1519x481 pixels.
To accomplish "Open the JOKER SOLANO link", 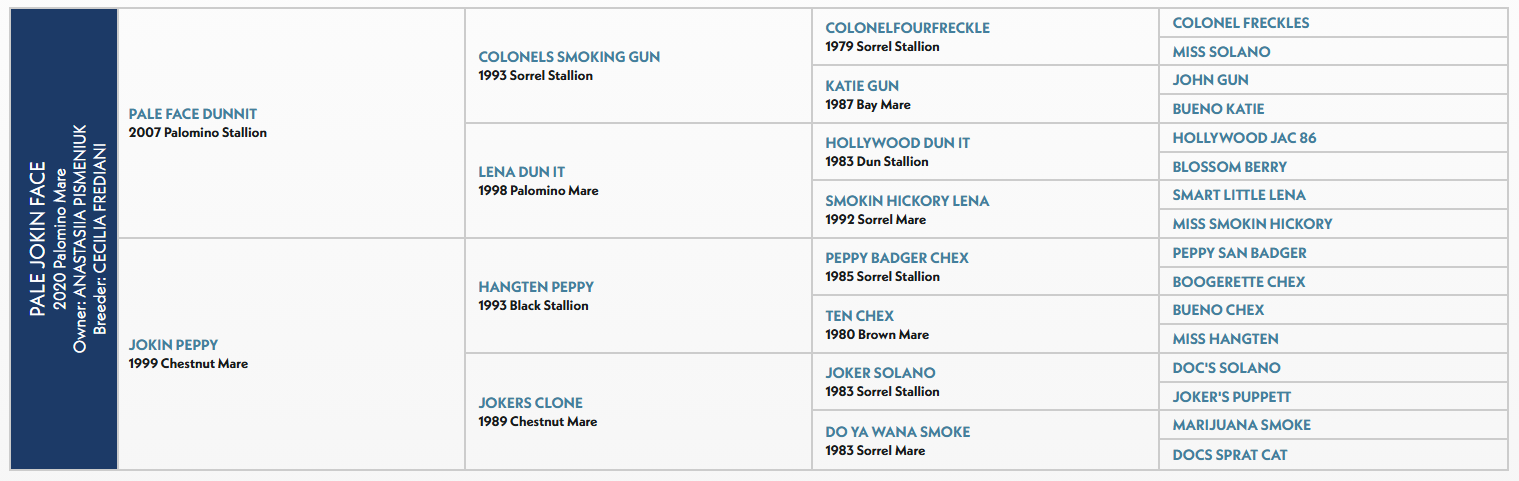I will click(x=880, y=373).
